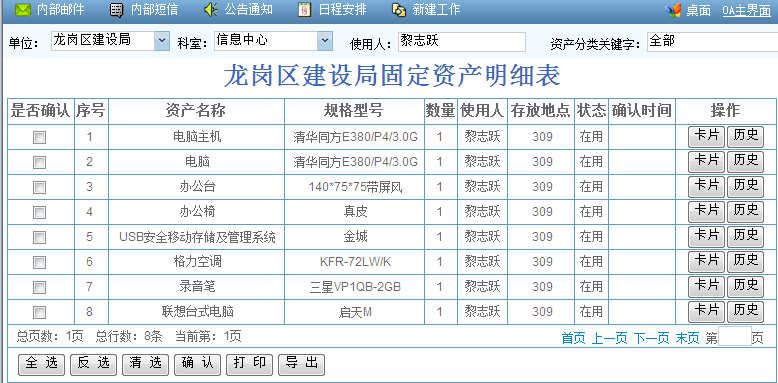The width and height of the screenshot is (778, 383).
Task: Open 公告通知 menu item
Action: 249,9
